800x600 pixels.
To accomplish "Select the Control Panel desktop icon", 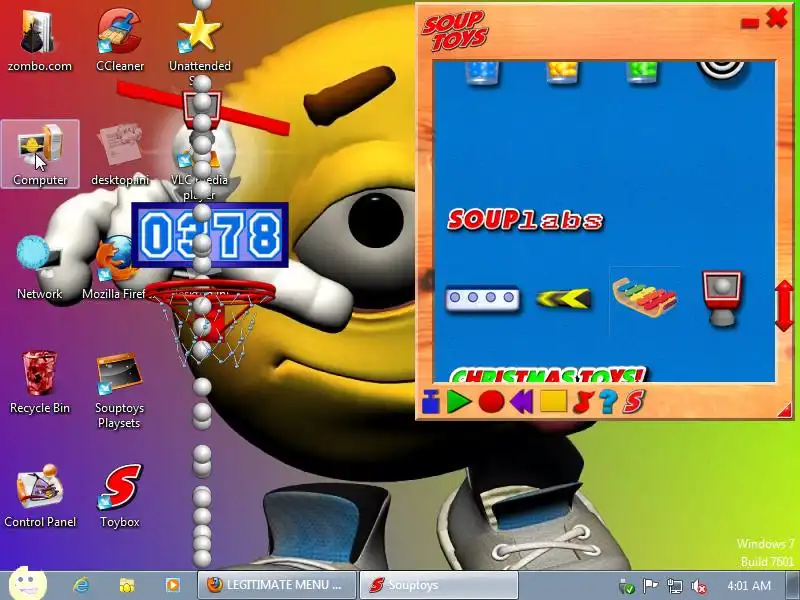I will click(x=40, y=496).
